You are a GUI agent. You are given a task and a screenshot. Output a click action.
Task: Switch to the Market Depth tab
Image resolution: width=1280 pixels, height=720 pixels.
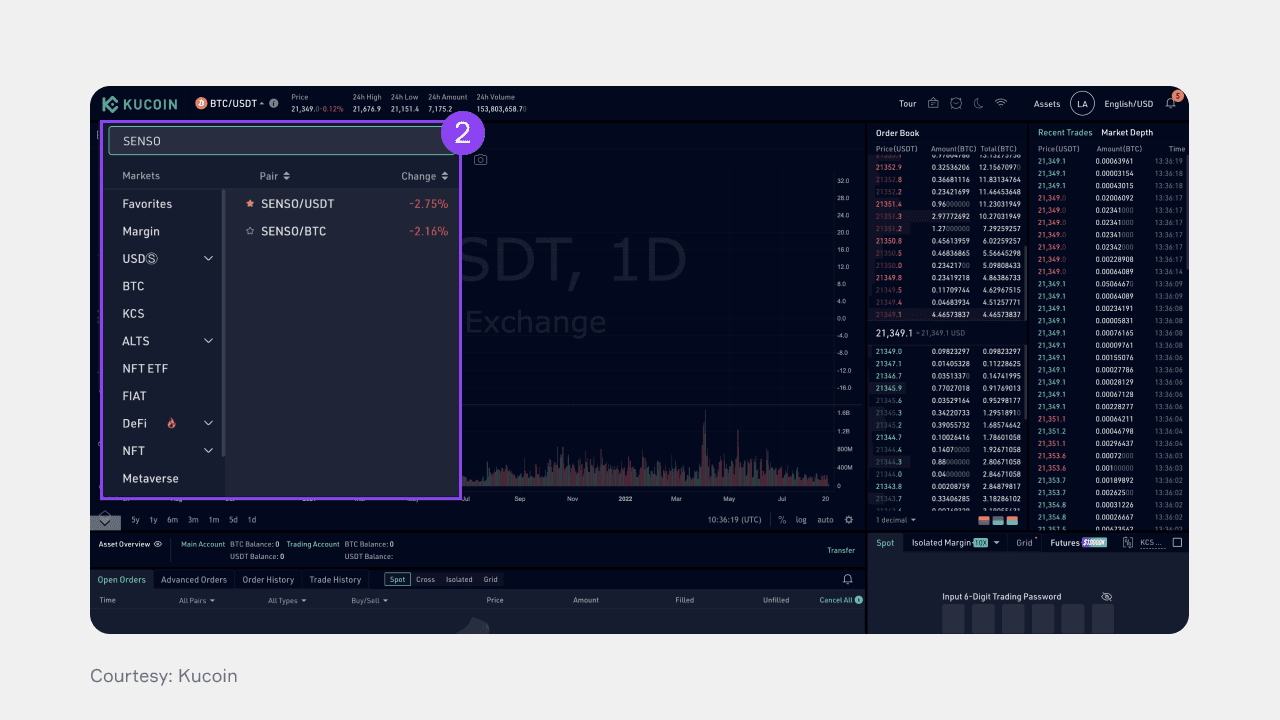coord(1127,133)
